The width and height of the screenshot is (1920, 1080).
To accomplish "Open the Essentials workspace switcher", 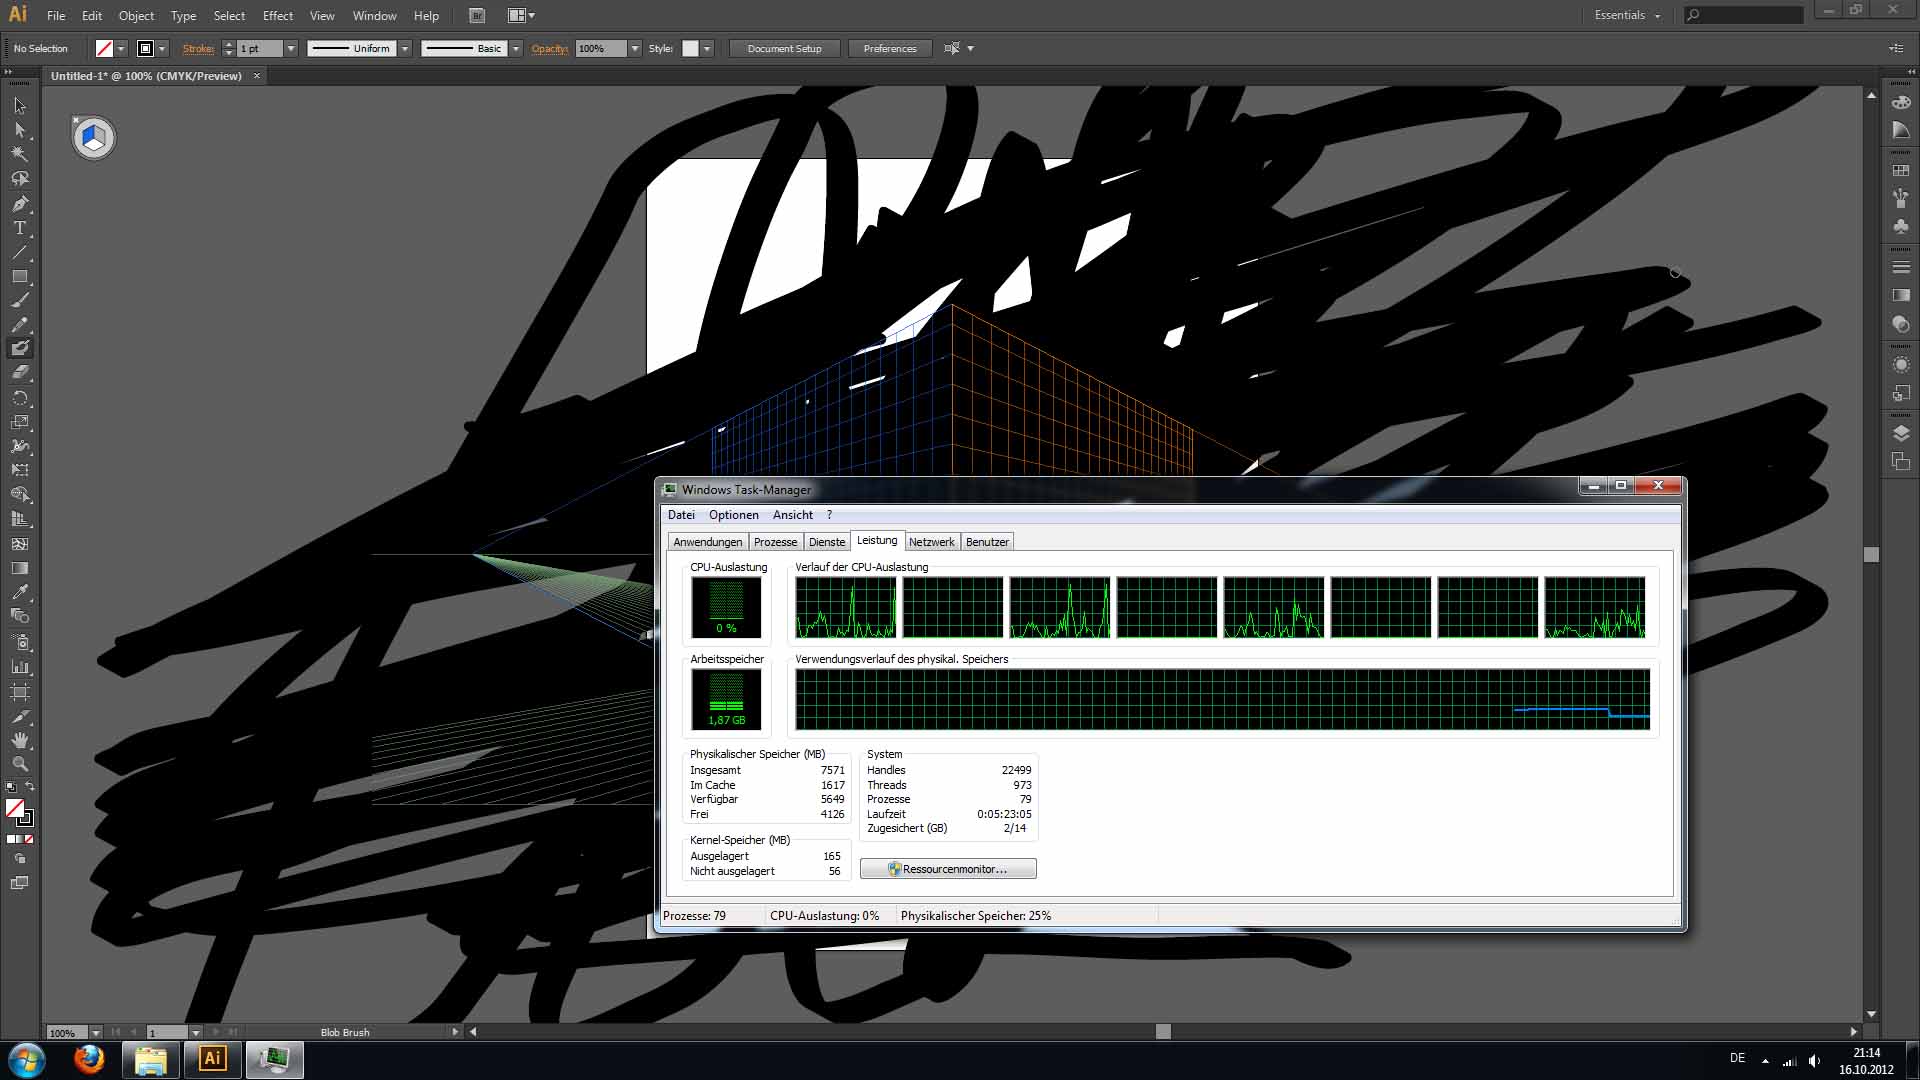I will (x=1627, y=15).
